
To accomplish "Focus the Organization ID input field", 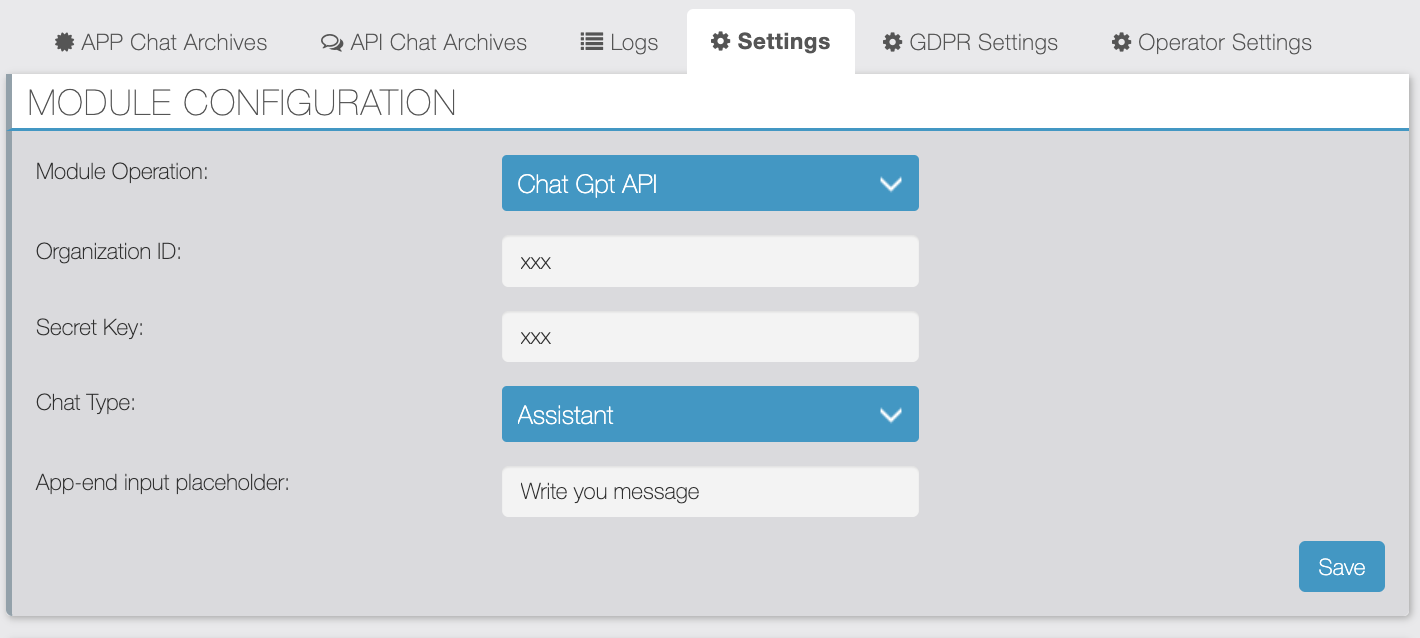I will click(710, 262).
